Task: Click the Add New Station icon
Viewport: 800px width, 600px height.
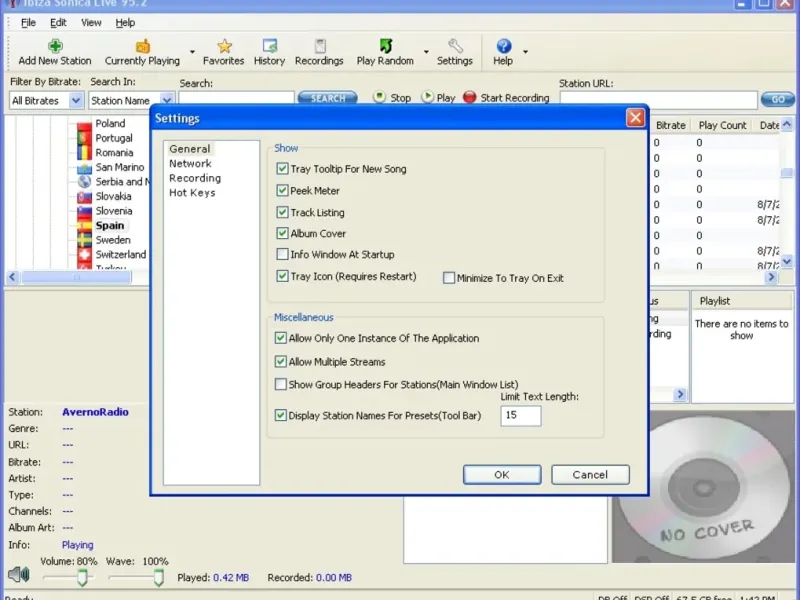Action: (x=54, y=46)
